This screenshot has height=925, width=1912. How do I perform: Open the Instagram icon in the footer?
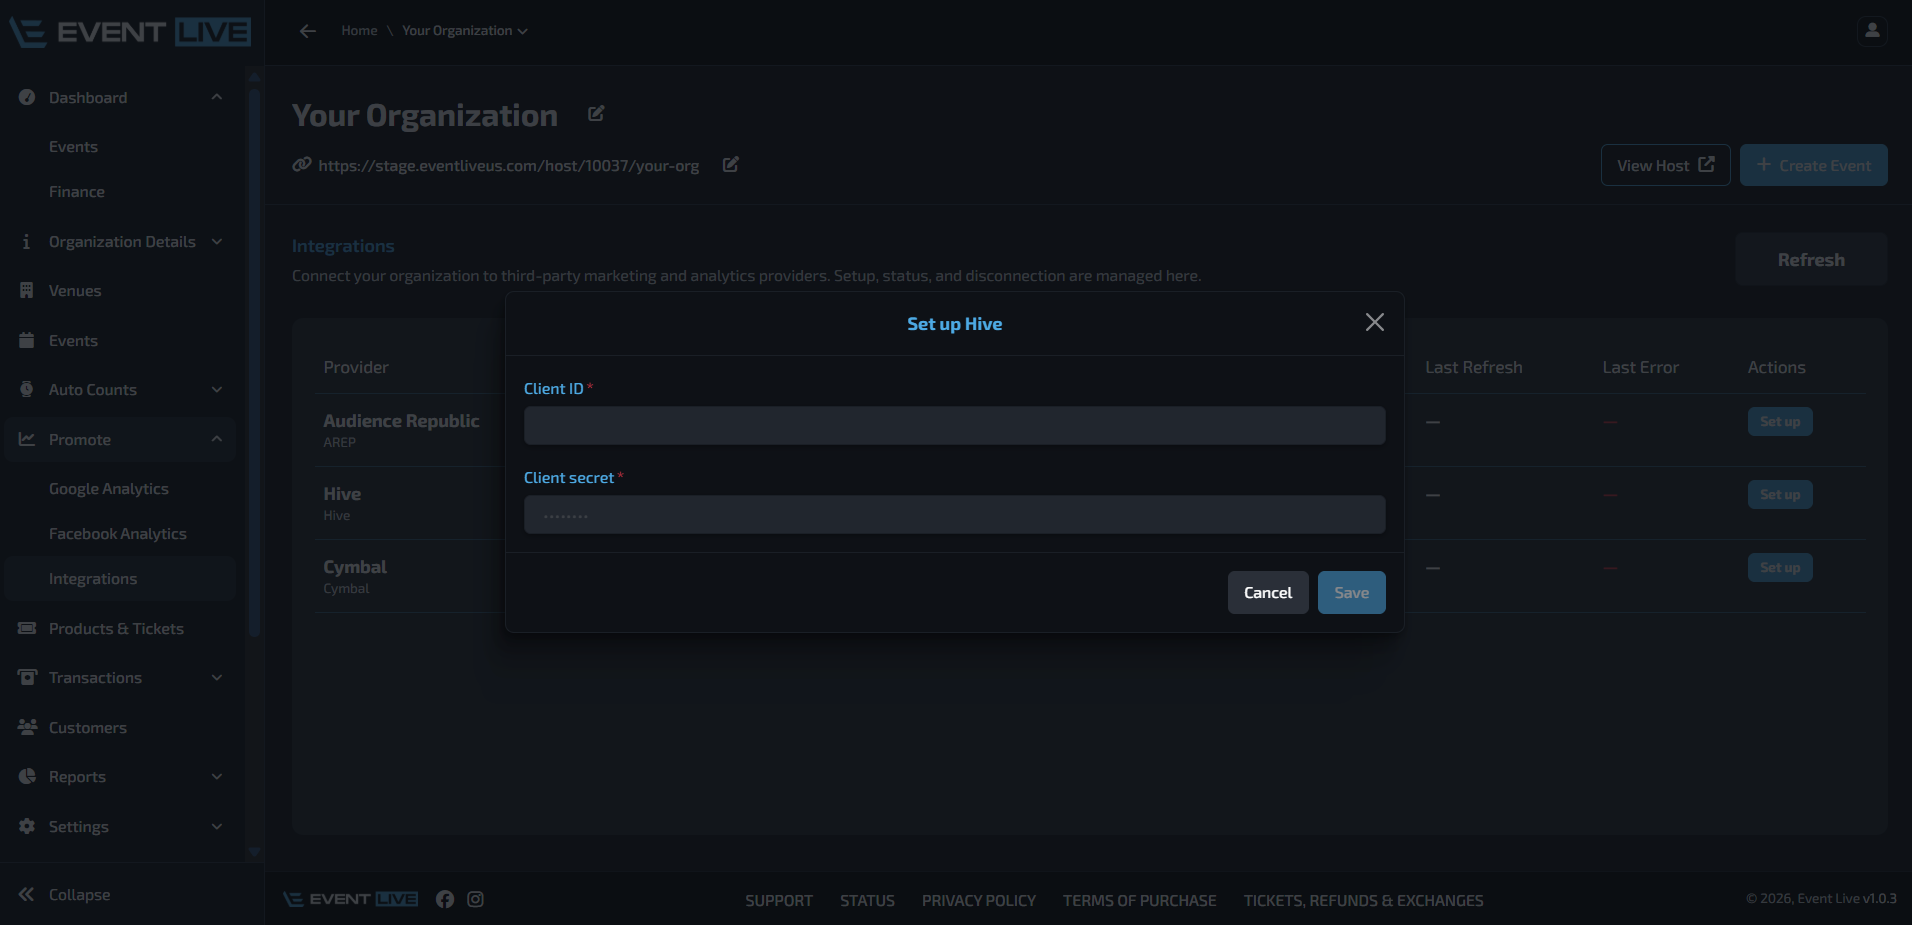point(476,899)
